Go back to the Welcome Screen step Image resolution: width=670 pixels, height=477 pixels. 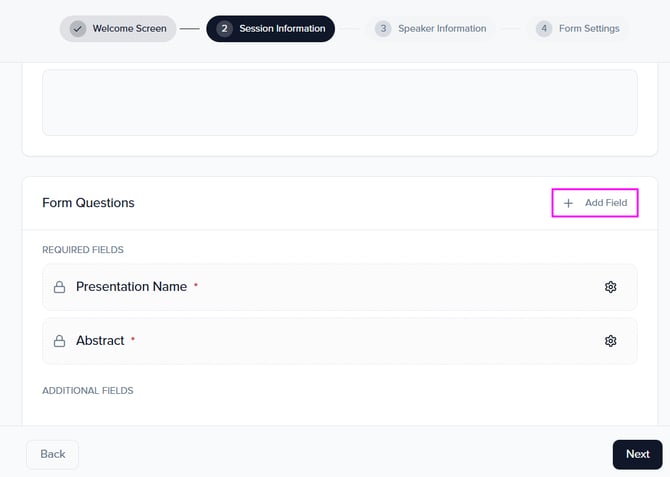coord(131,29)
